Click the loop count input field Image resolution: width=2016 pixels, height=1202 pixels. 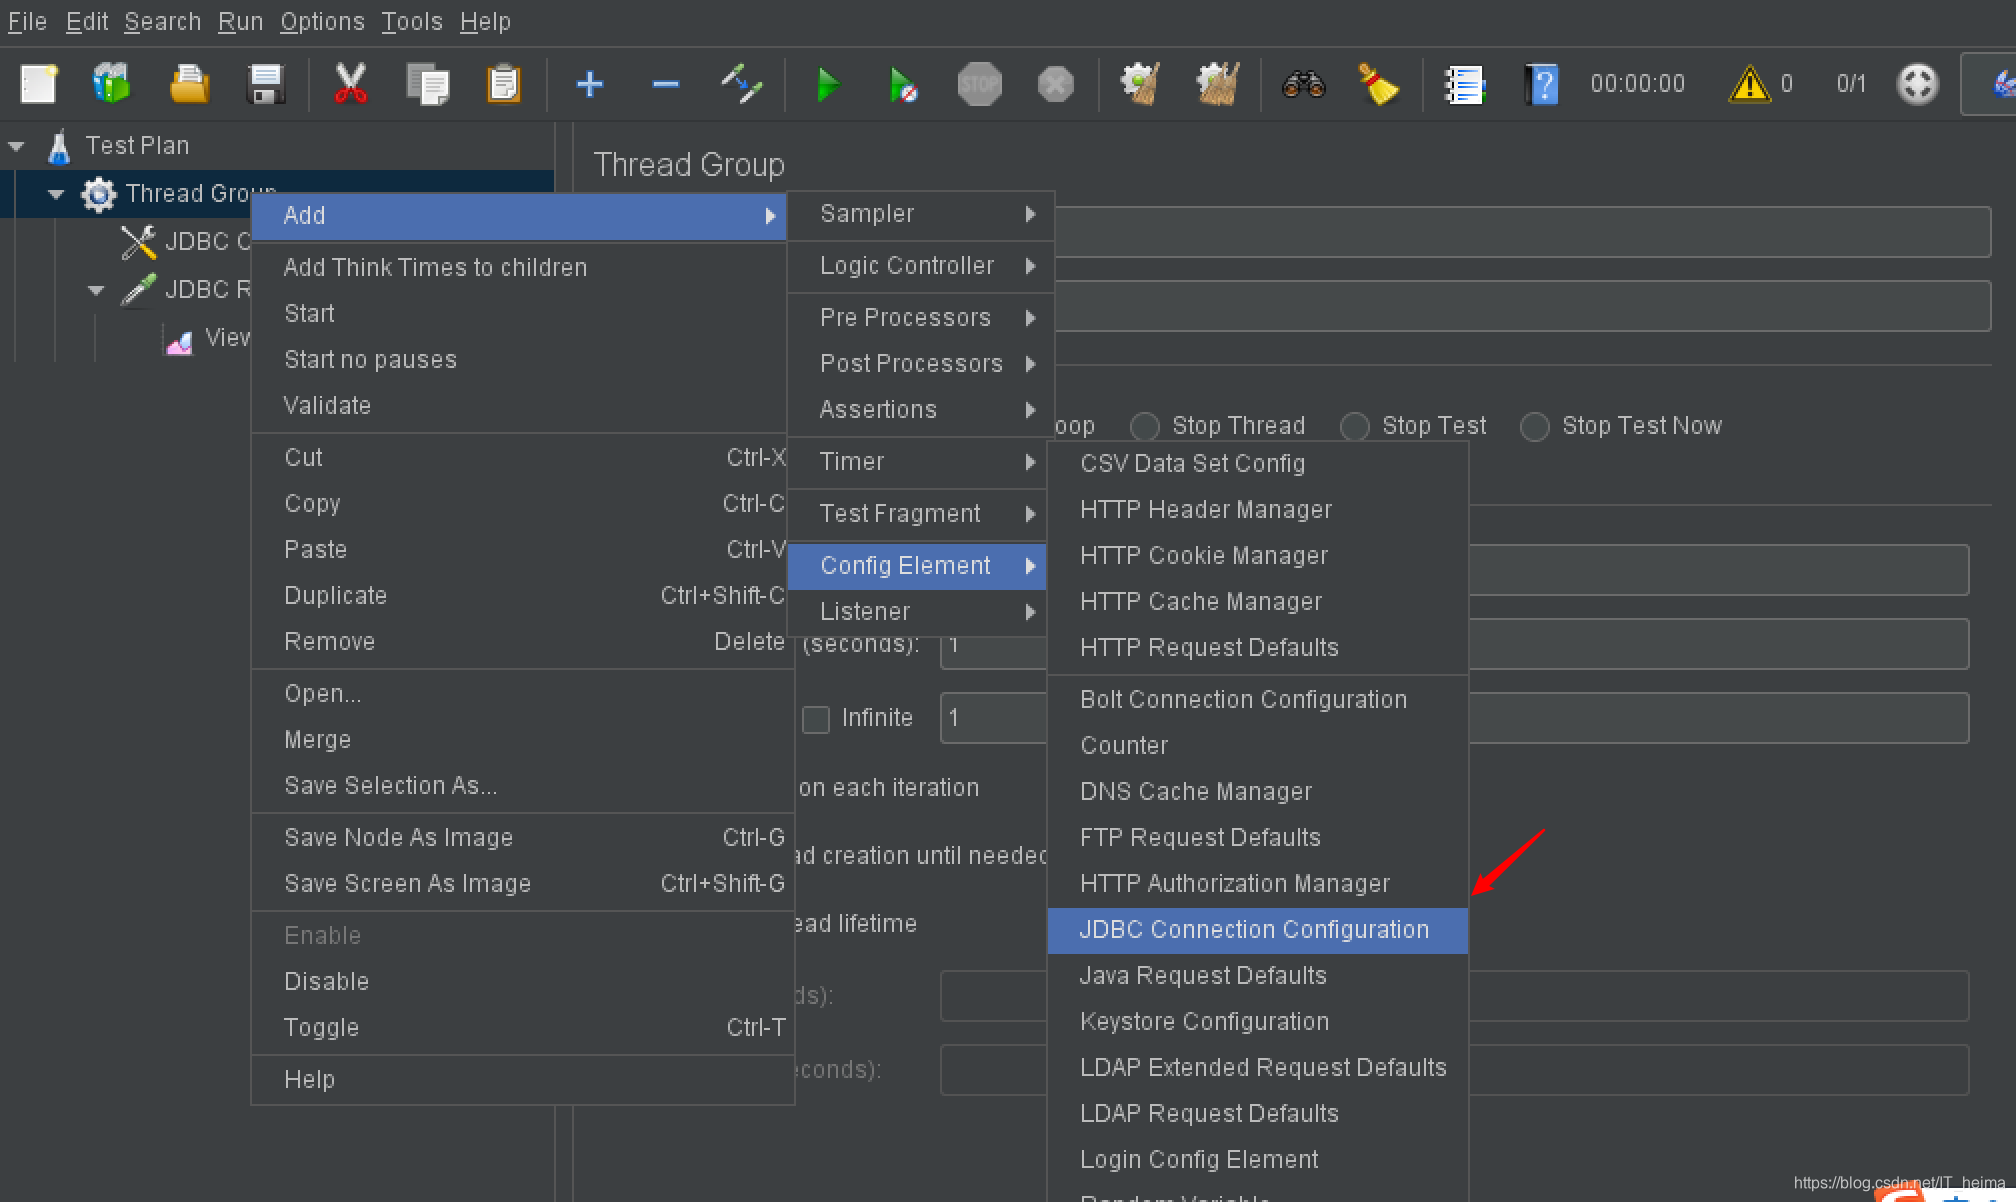(x=992, y=718)
